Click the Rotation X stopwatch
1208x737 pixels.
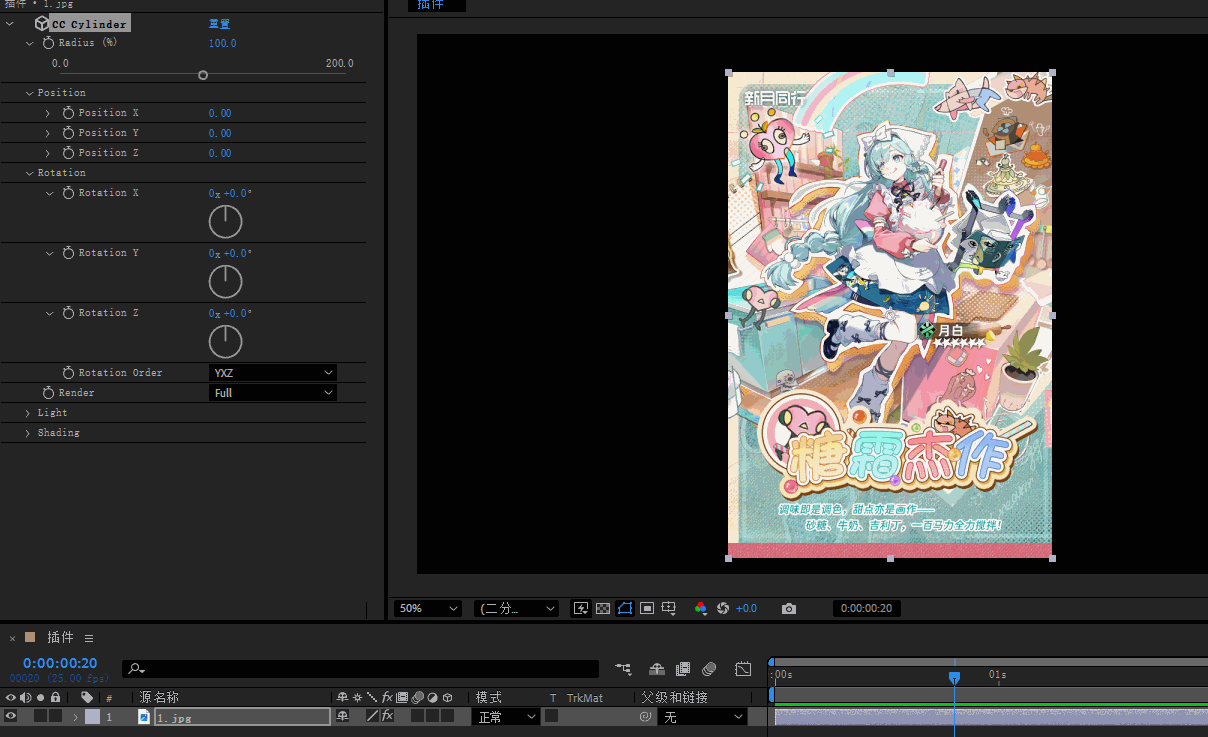68,193
